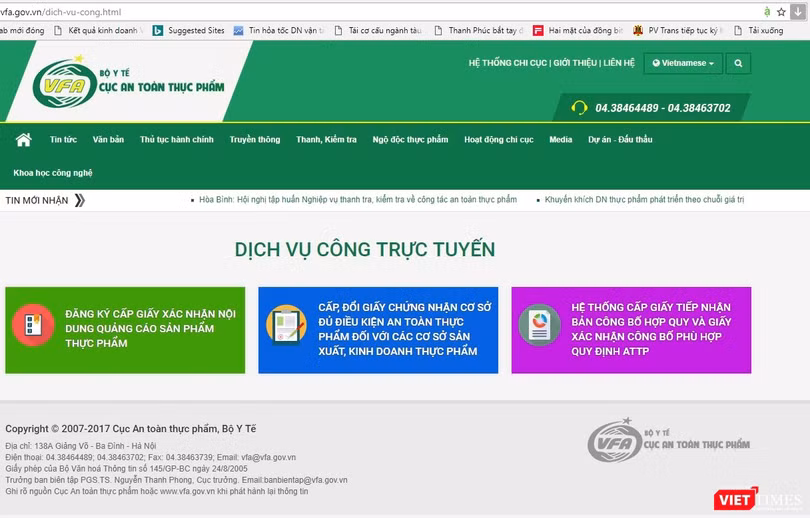Open Thủ tục hành chính menu
810x518 pixels.
coord(177,139)
